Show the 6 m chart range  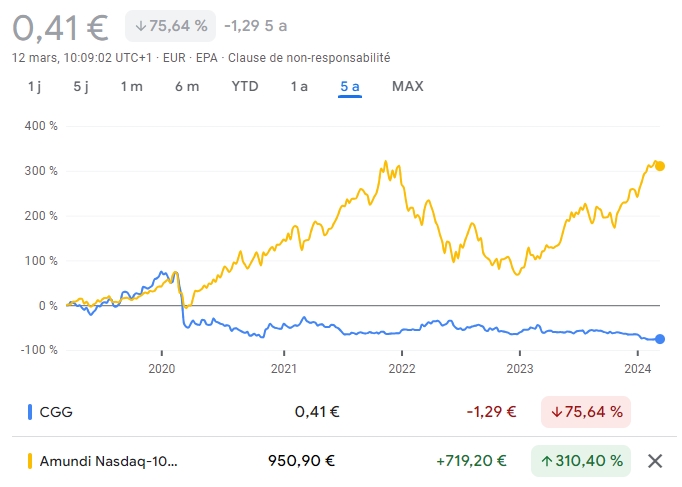187,86
